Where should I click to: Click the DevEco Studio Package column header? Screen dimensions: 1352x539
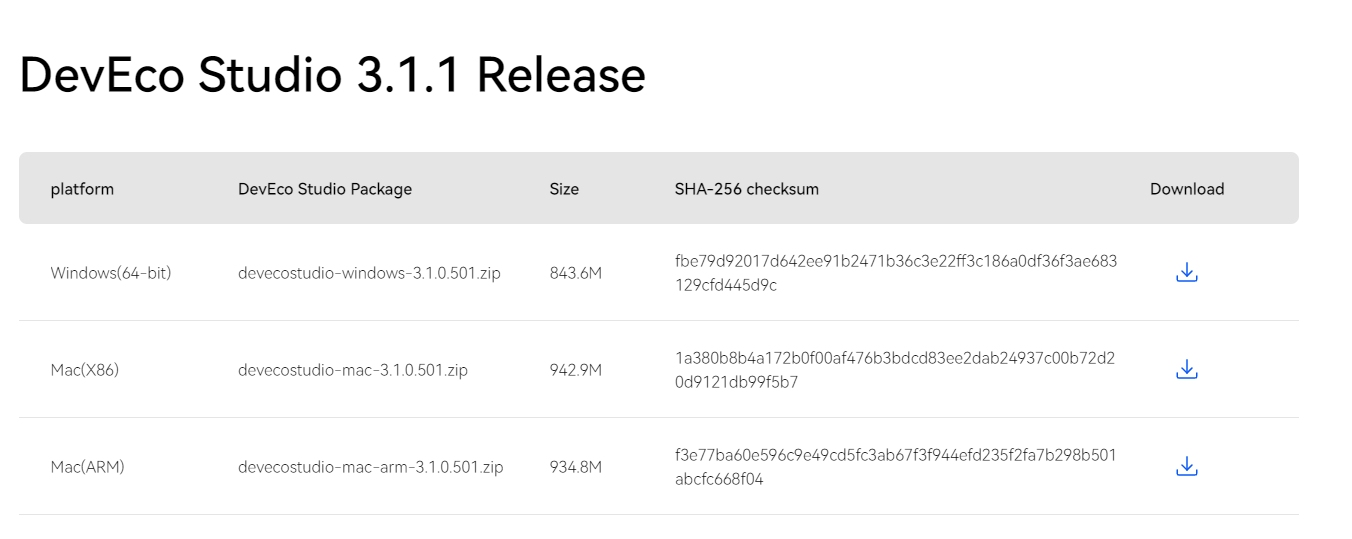point(324,189)
